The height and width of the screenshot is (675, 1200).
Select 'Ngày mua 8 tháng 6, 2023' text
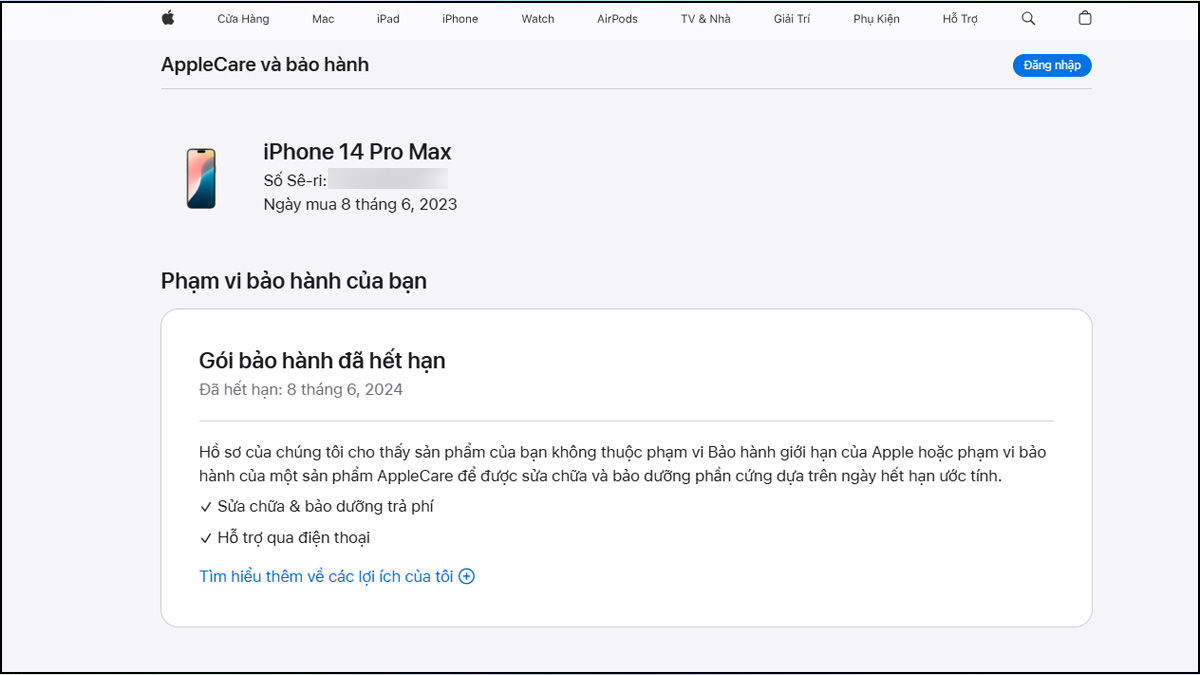(x=360, y=204)
